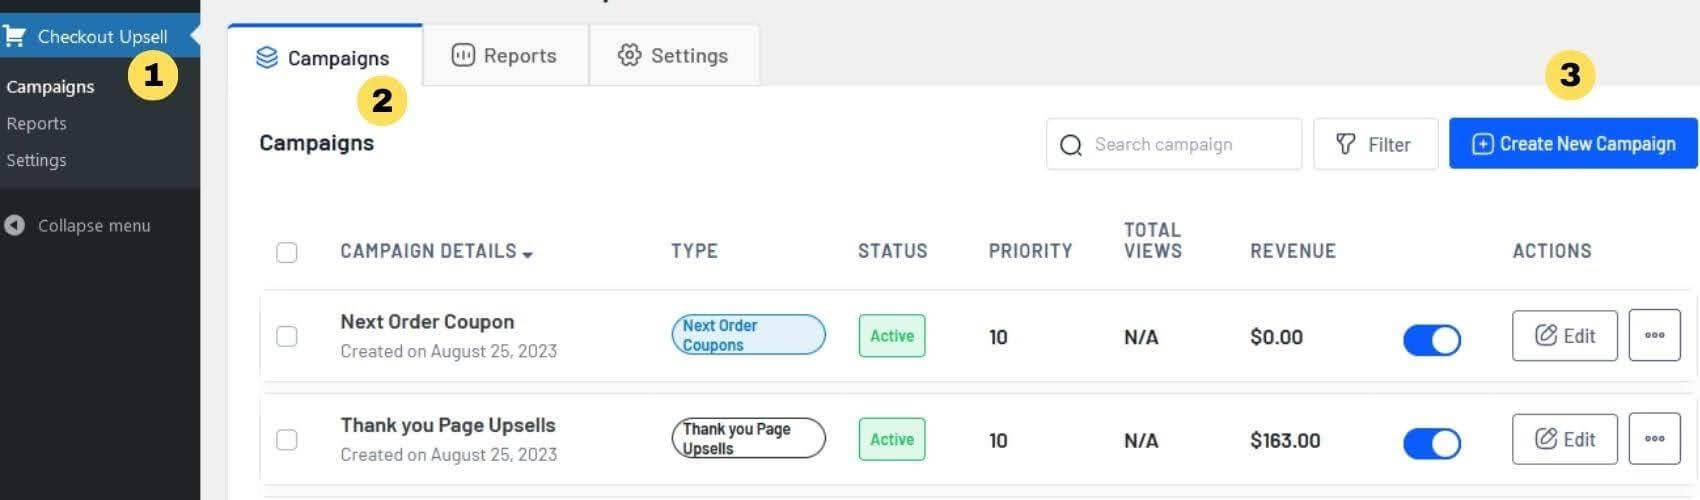The height and width of the screenshot is (500, 1700).
Task: Click the Campaigns tab layers icon
Action: [267, 58]
